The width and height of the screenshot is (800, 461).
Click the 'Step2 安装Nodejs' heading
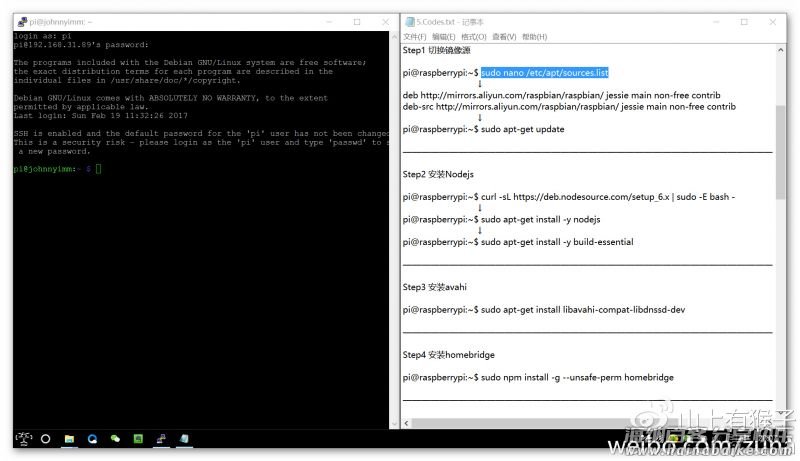point(438,174)
